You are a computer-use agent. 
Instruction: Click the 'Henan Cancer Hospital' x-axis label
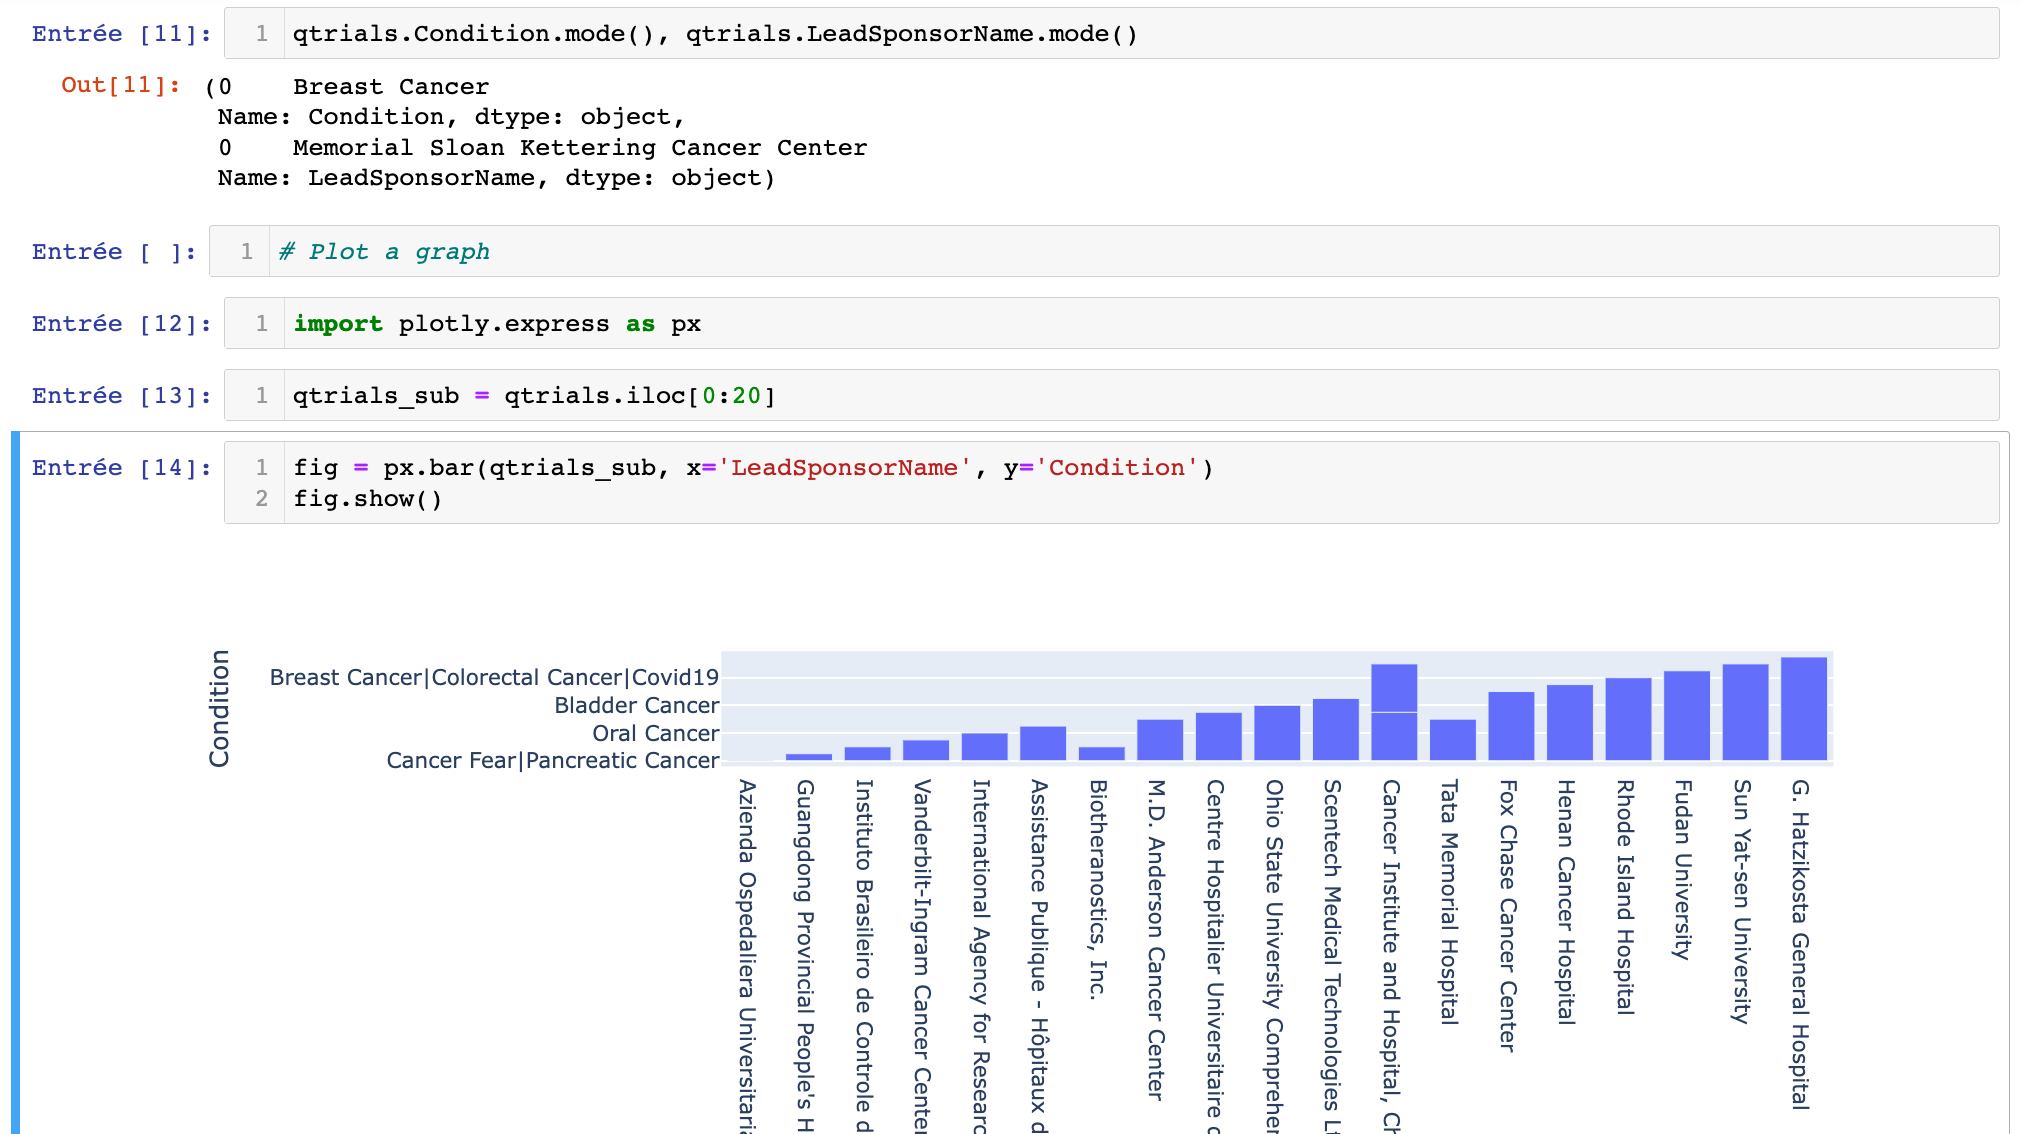point(1567,902)
